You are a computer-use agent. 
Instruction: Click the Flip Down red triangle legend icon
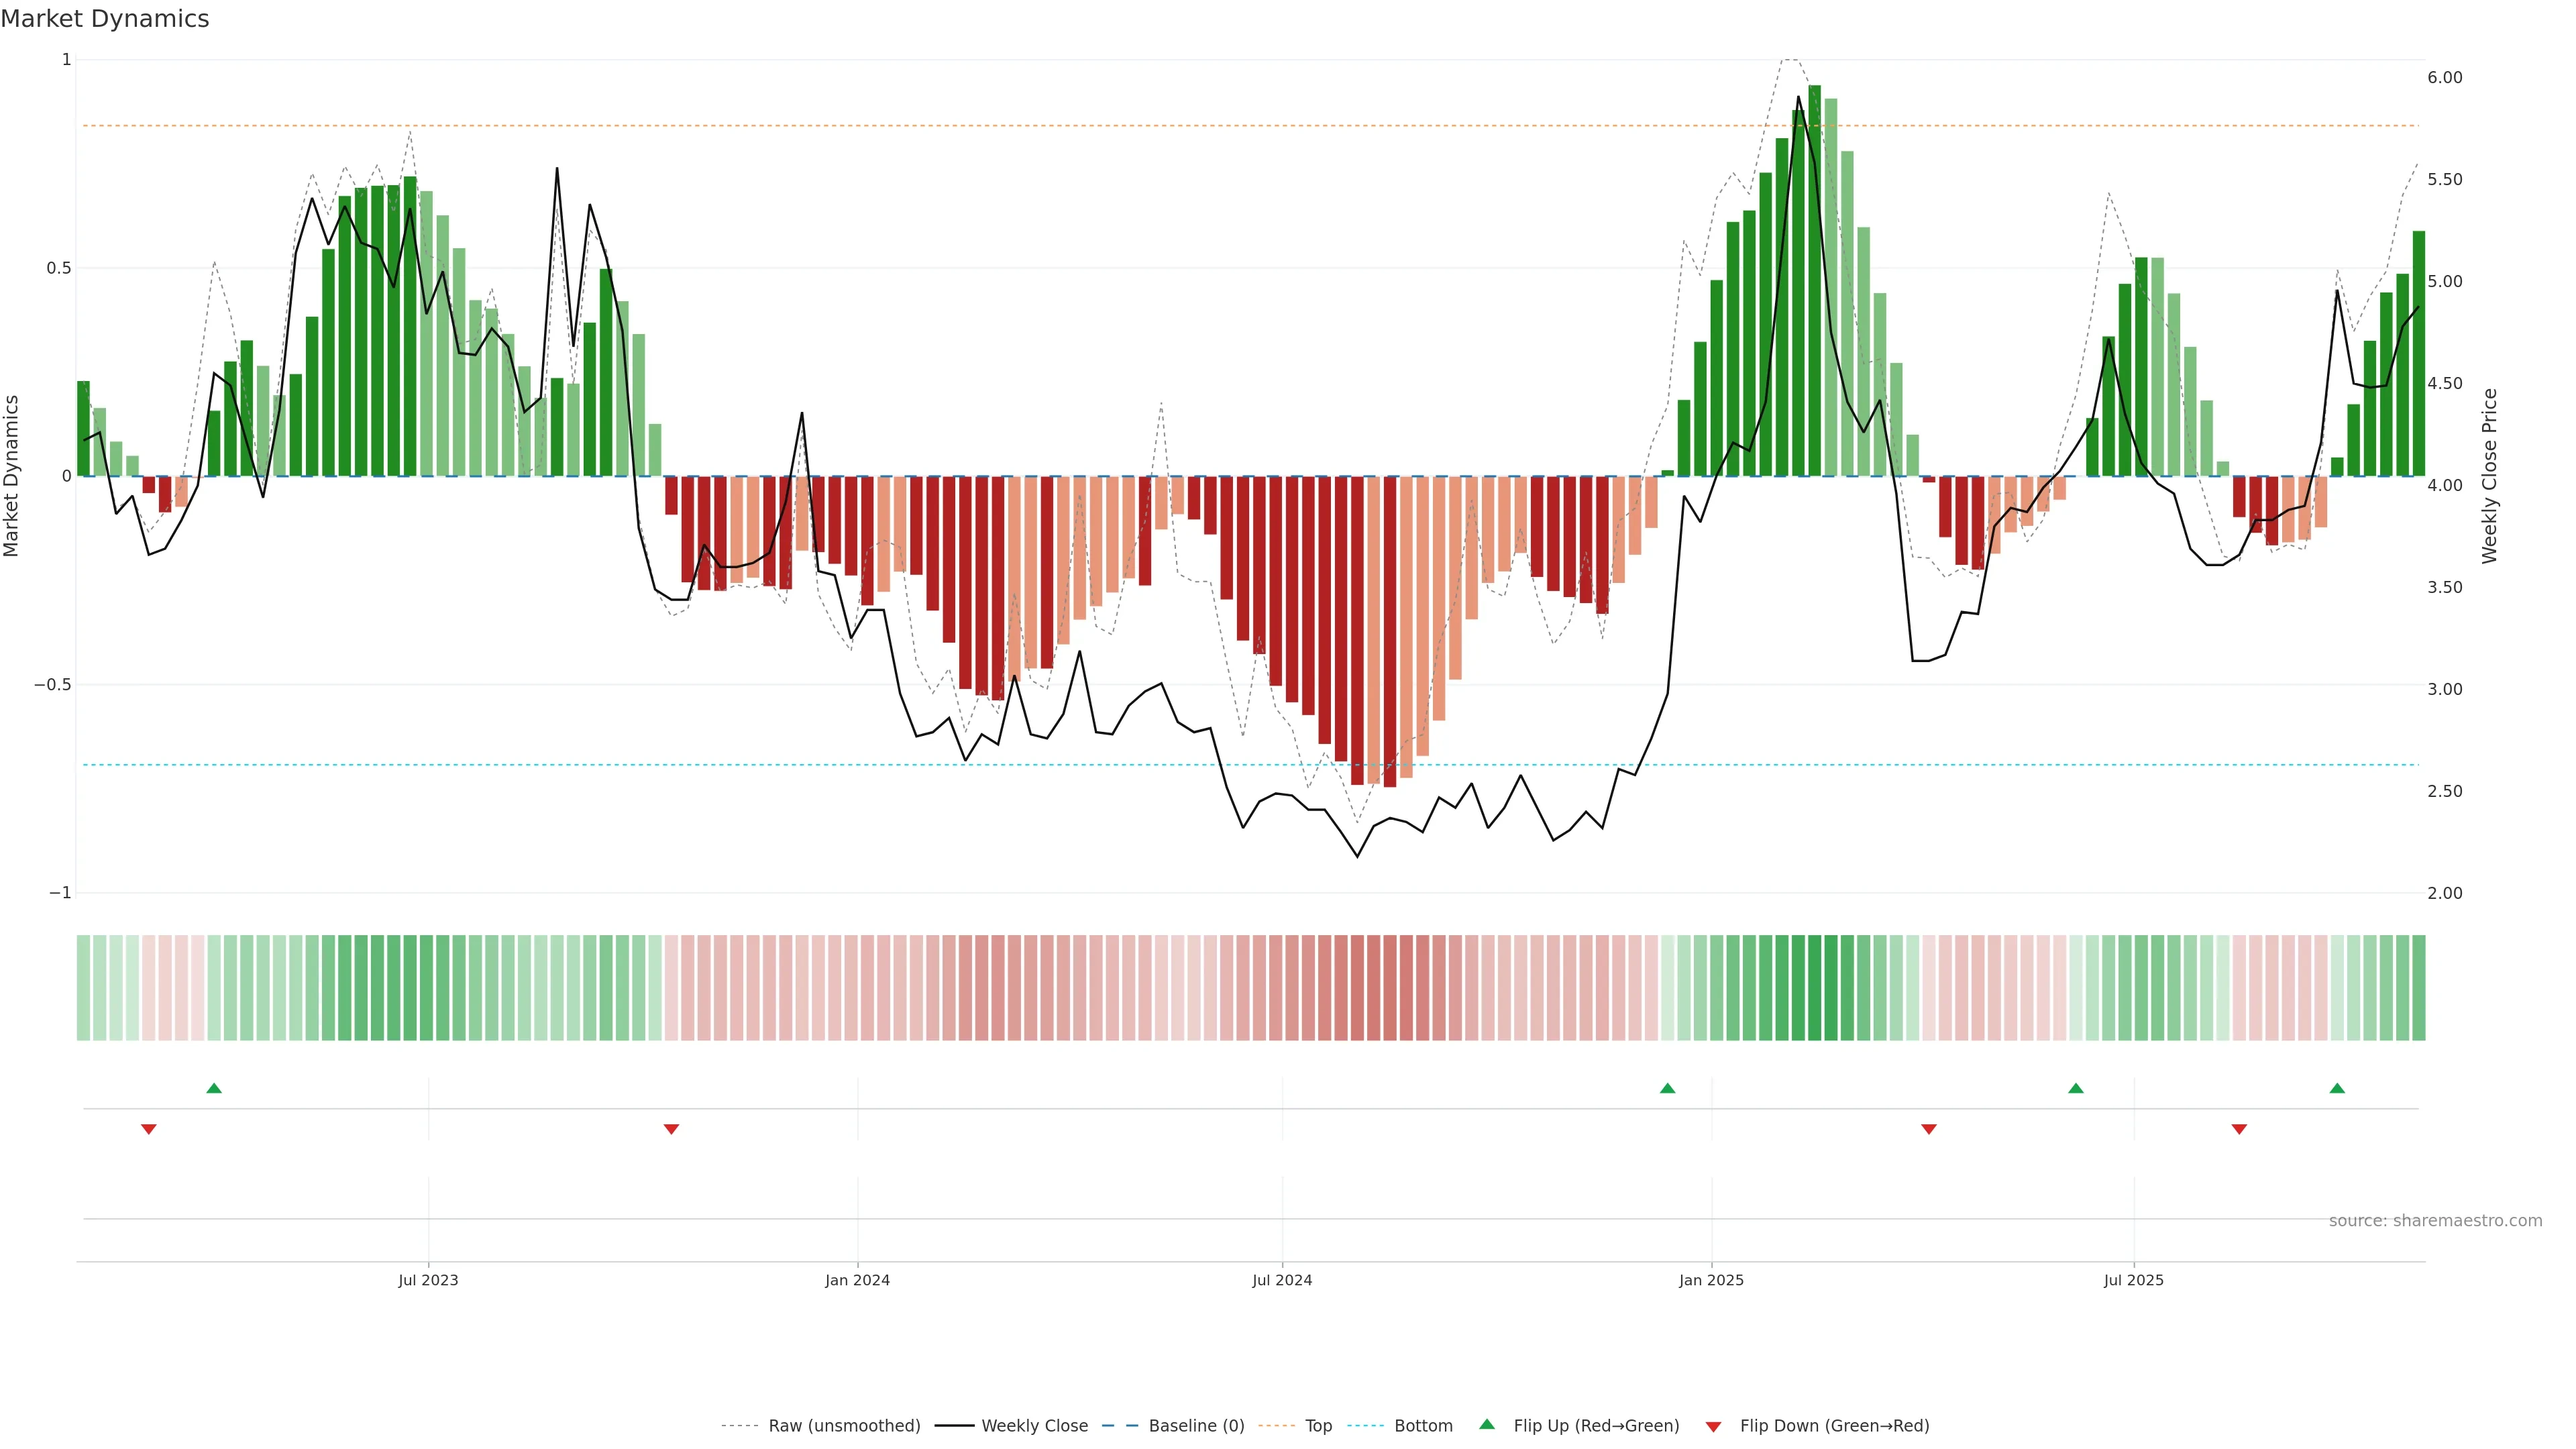pos(1713,1426)
